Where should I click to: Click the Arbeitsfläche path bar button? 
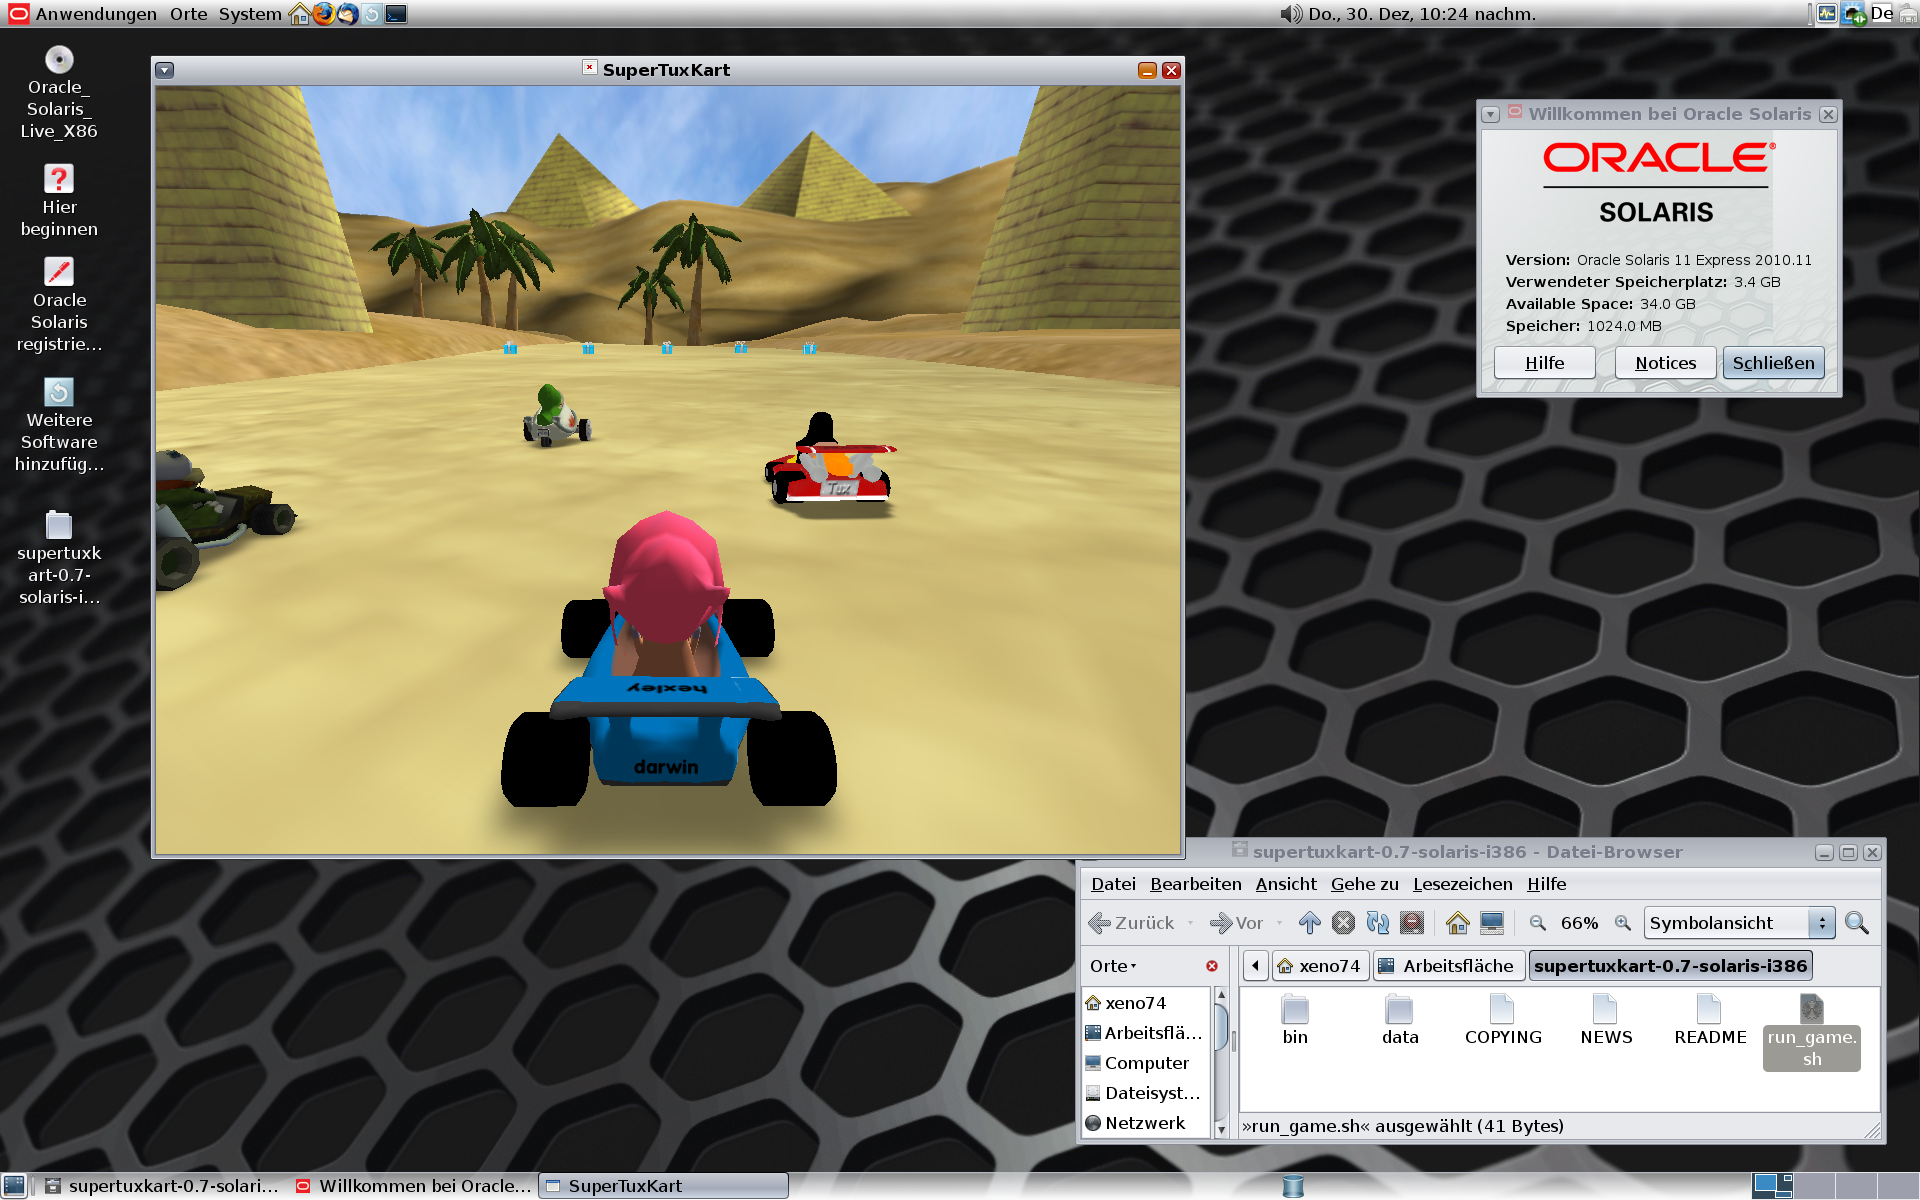[1447, 966]
